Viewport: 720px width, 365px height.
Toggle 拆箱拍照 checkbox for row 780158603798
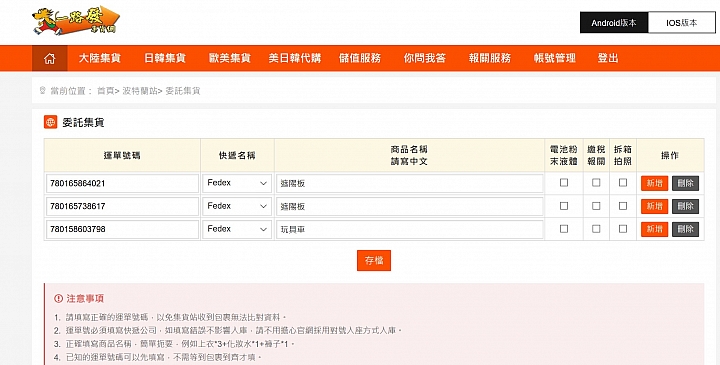(623, 229)
